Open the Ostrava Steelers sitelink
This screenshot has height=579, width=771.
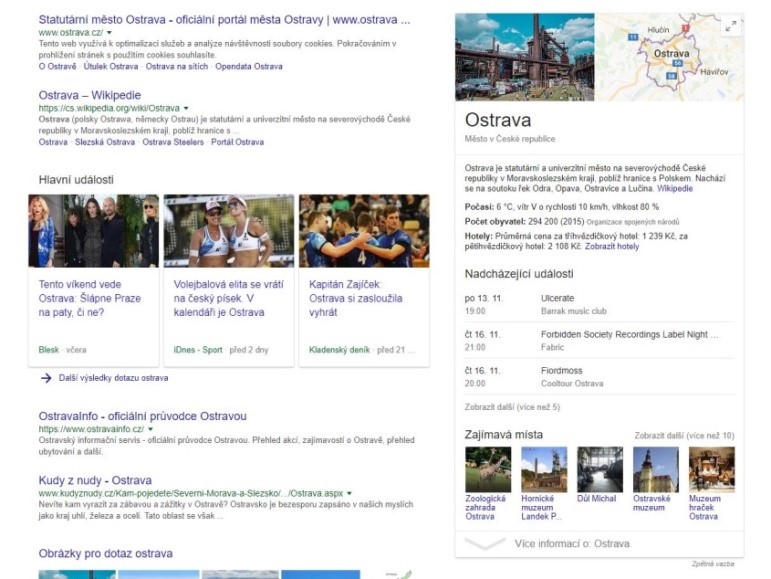coord(173,142)
